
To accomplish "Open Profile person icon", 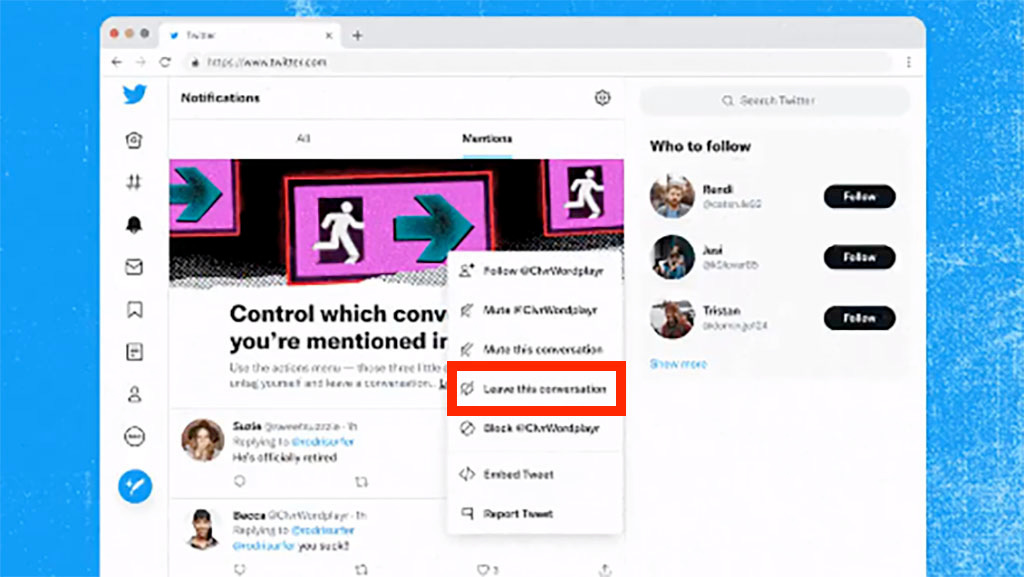I will [x=135, y=394].
